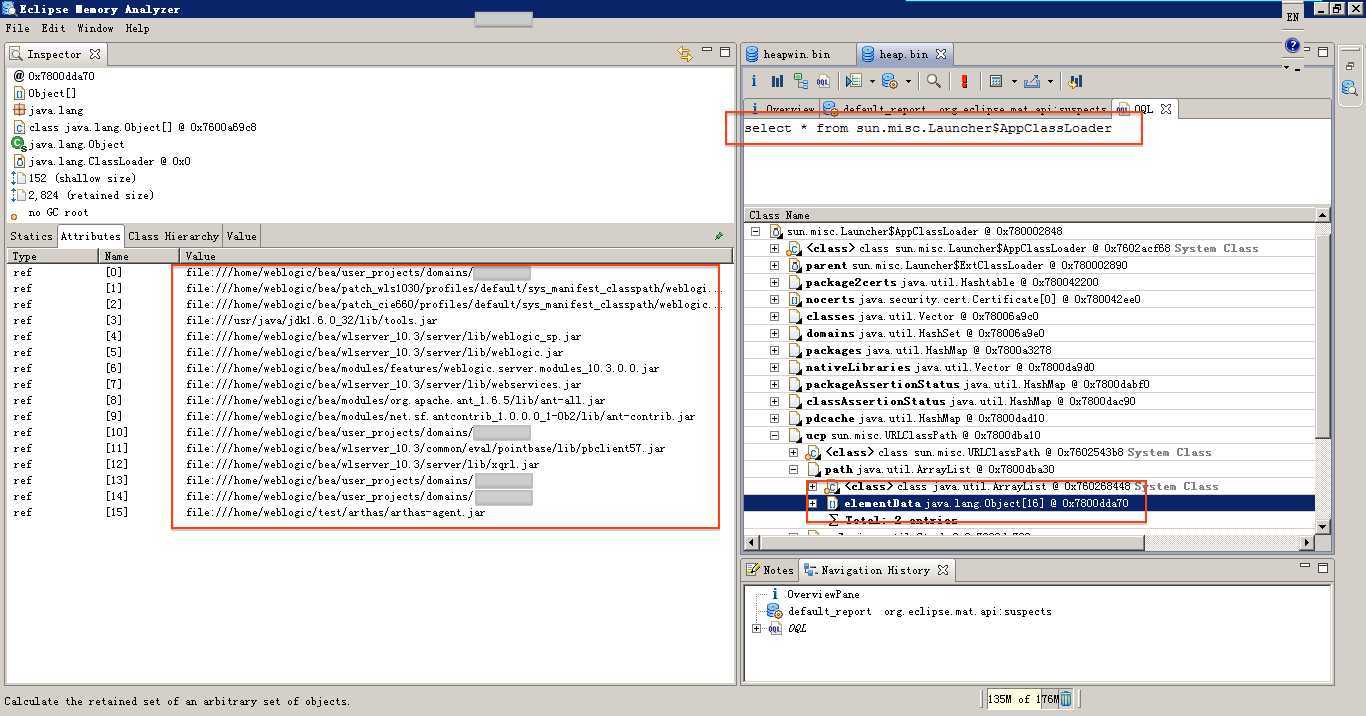Collapse the ucp sun.misc.URLClassPath node

774,435
